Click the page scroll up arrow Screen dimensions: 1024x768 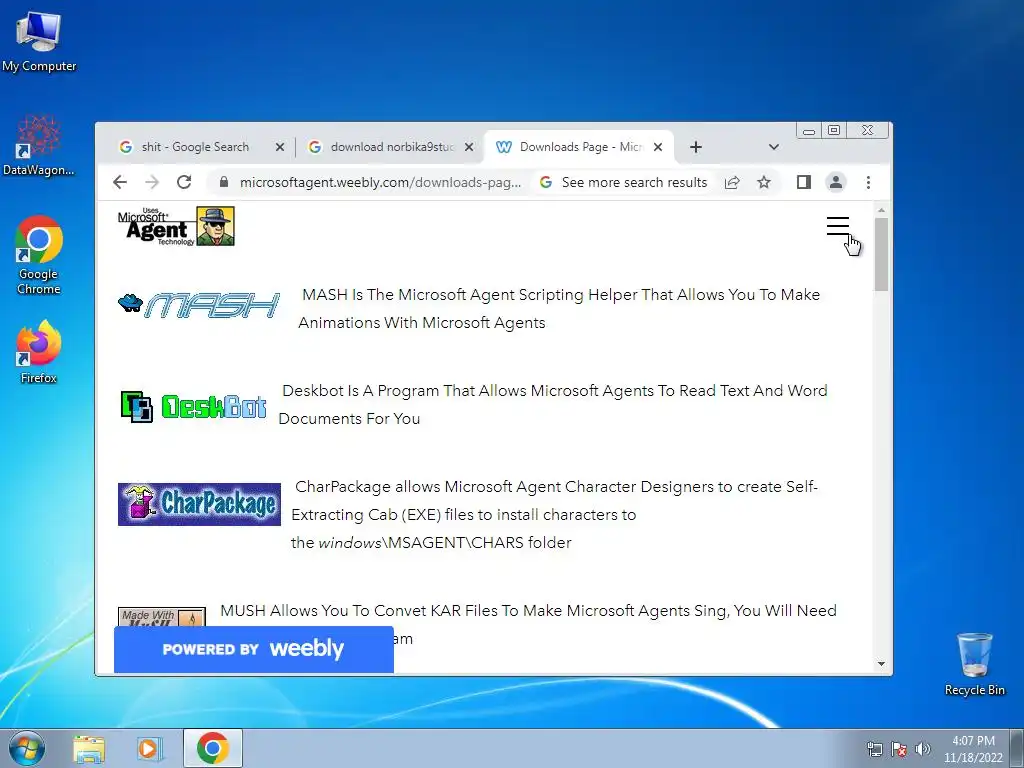(x=881, y=210)
